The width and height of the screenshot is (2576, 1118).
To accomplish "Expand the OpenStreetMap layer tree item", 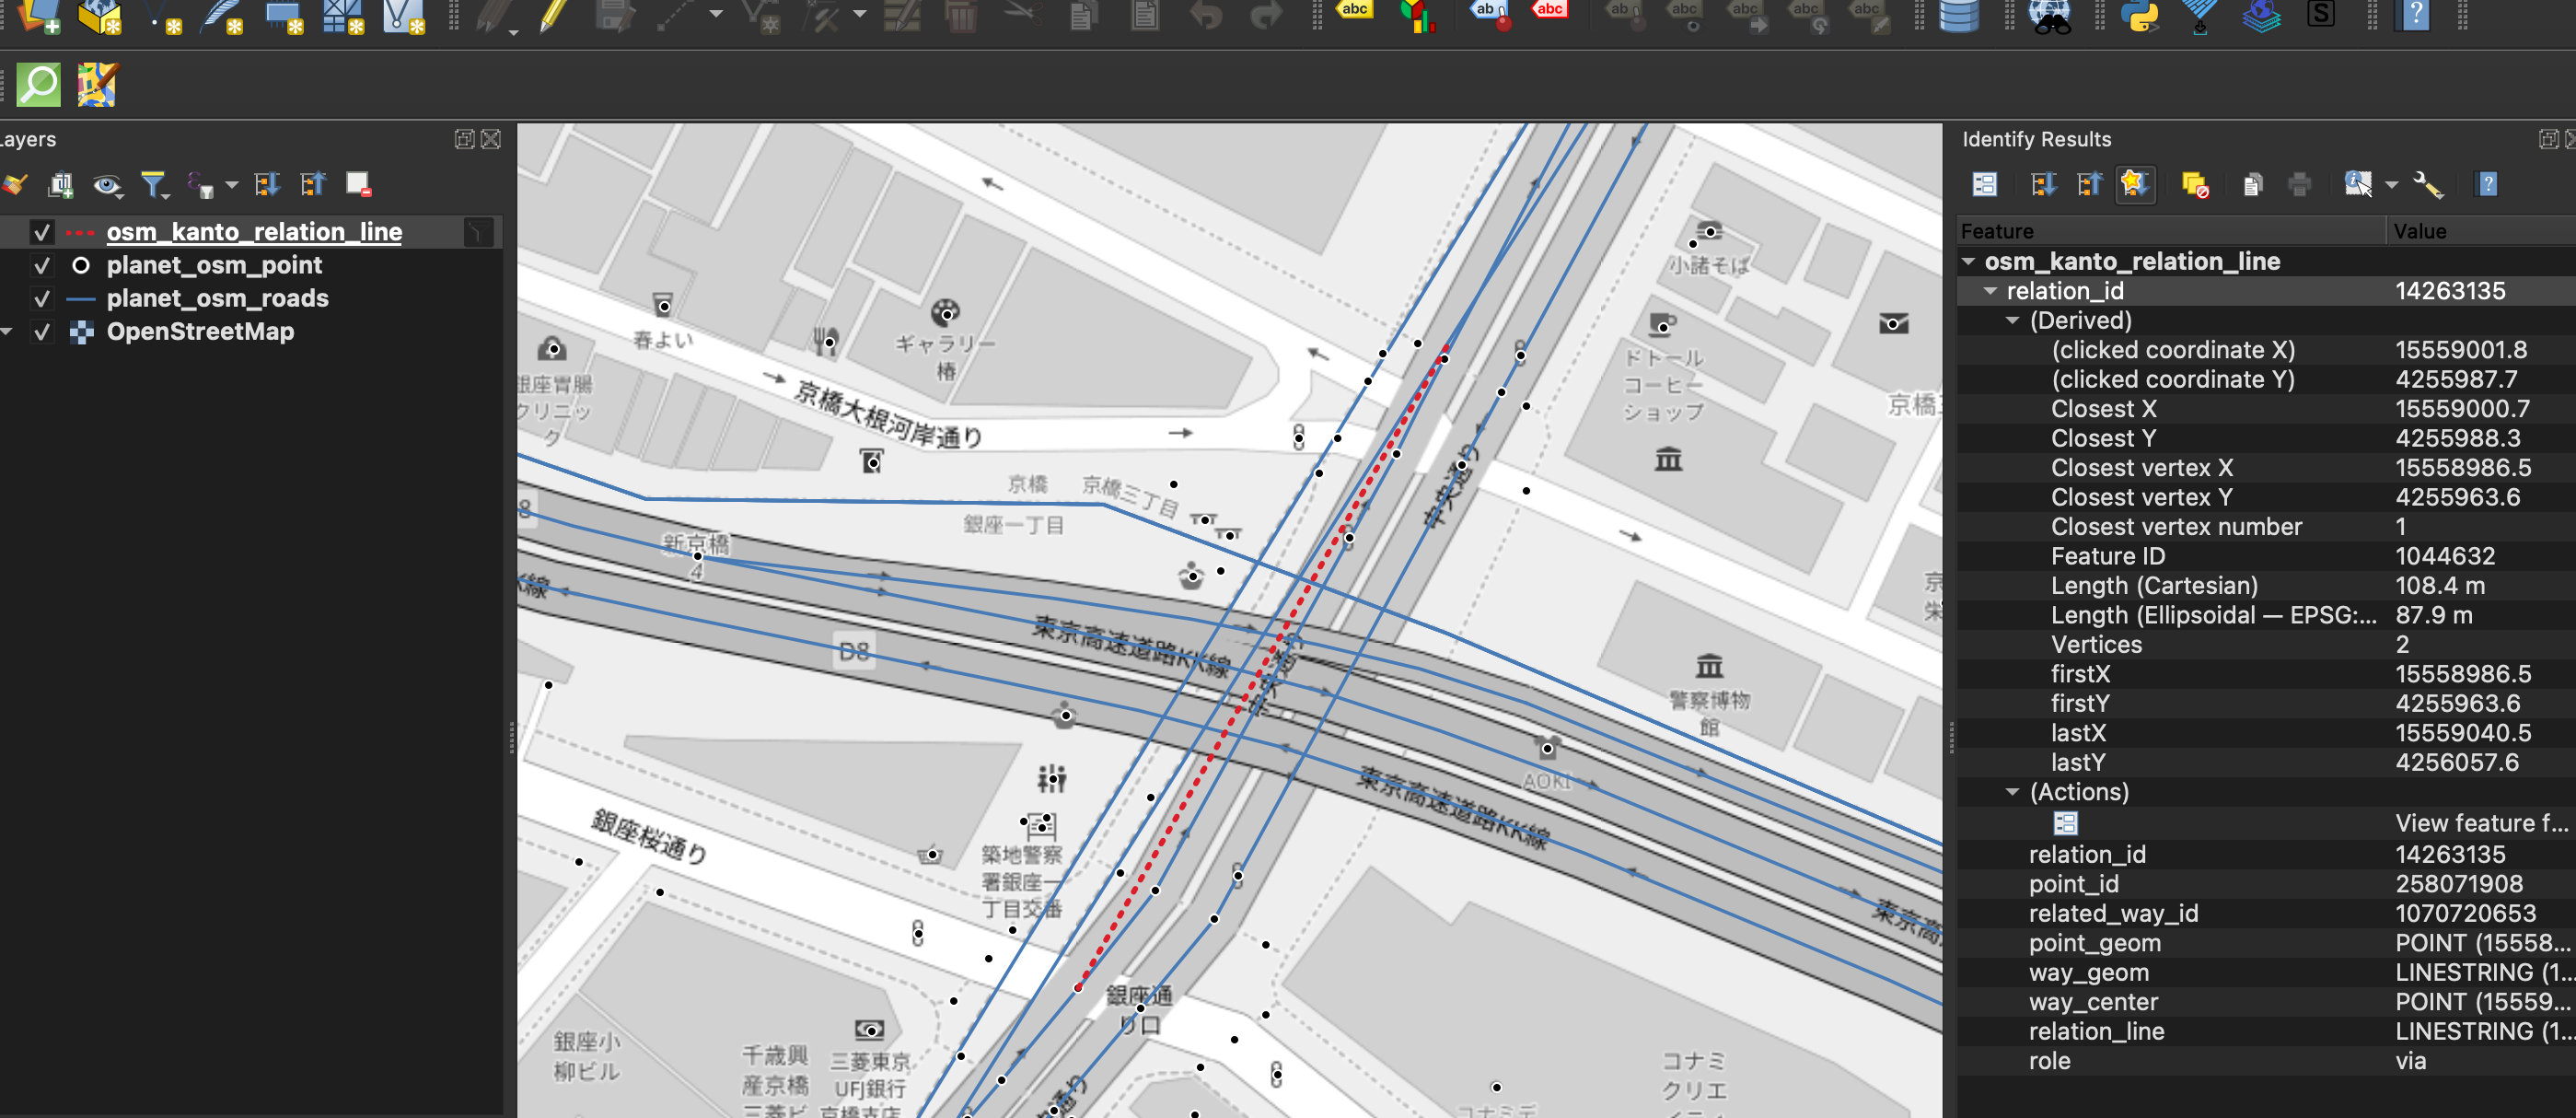I will pos(8,331).
